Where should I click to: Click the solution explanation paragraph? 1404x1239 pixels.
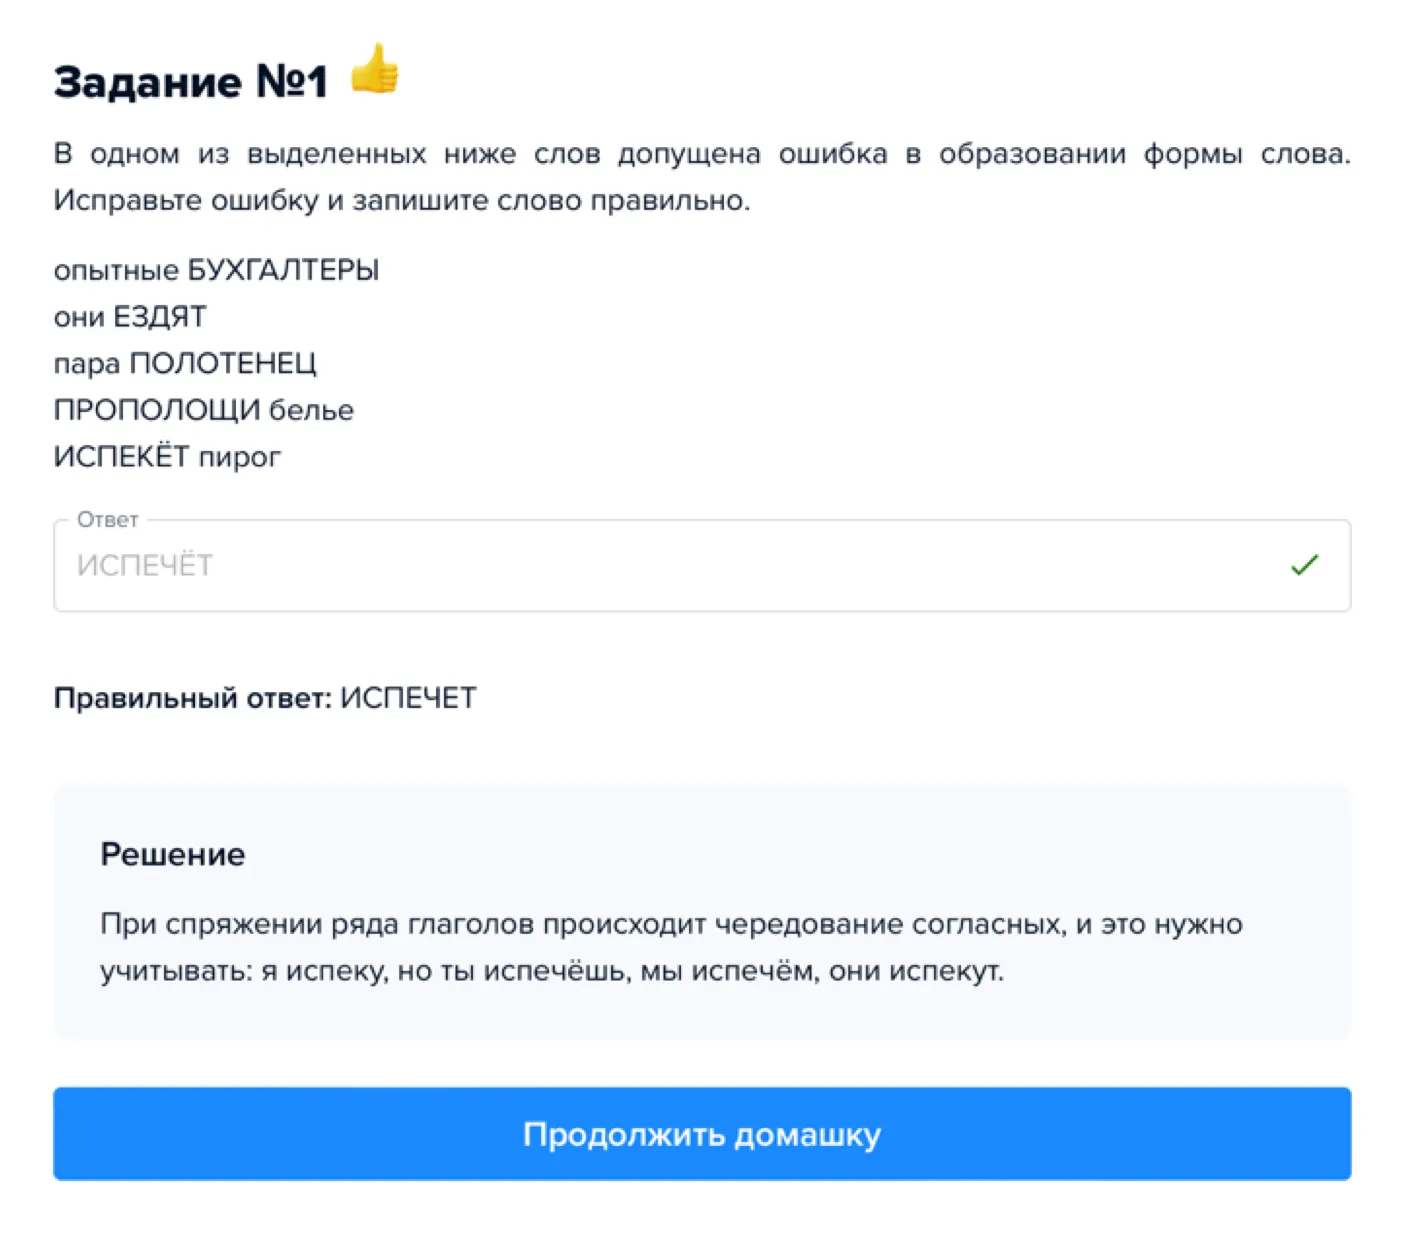671,947
